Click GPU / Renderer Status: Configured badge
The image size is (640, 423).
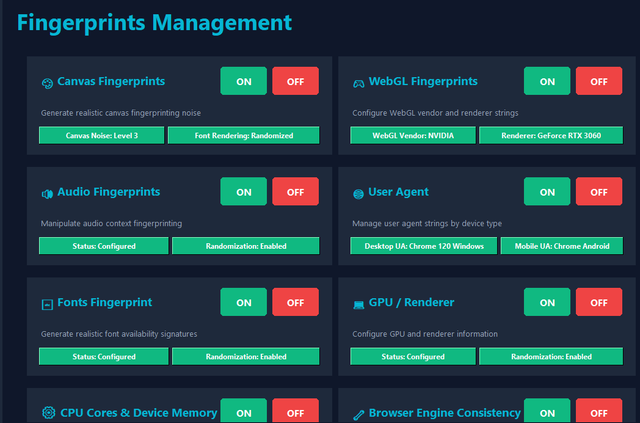pyautogui.click(x=413, y=356)
